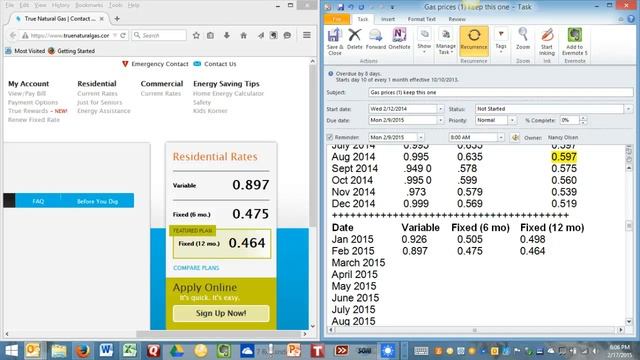Click the Windows Start button
This screenshot has width=640, height=360.
pyautogui.click(x=11, y=351)
